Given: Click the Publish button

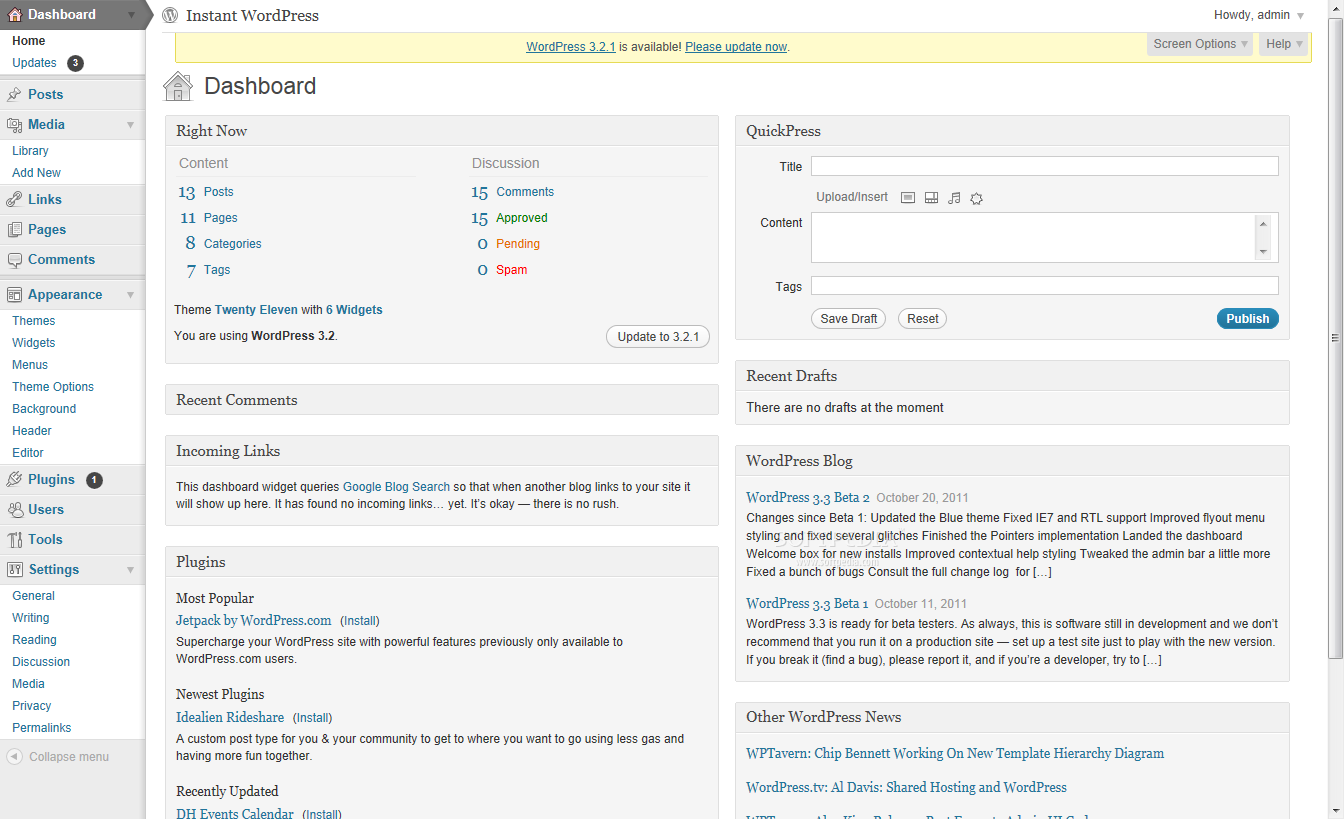Looking at the screenshot, I should (x=1247, y=319).
